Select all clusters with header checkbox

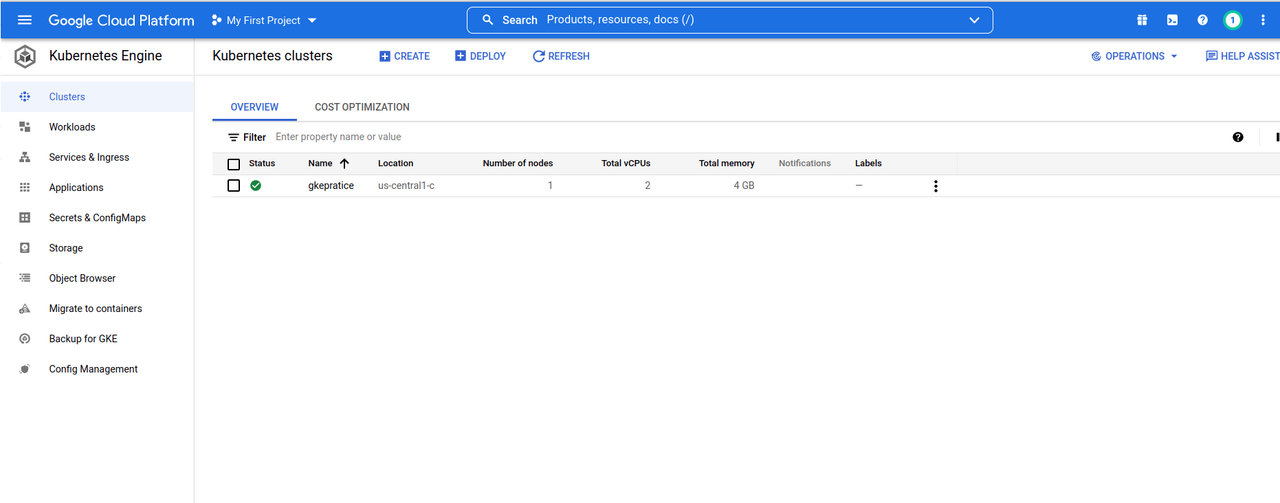[234, 164]
